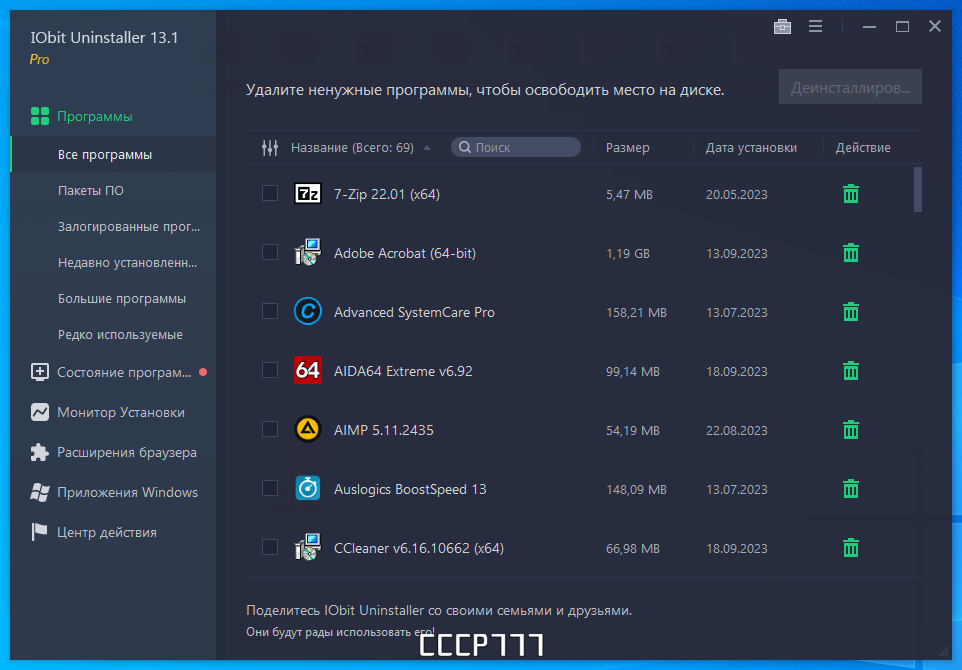Click the trash icon for AIMP 5.11.2435
This screenshot has width=962, height=670.
point(850,429)
